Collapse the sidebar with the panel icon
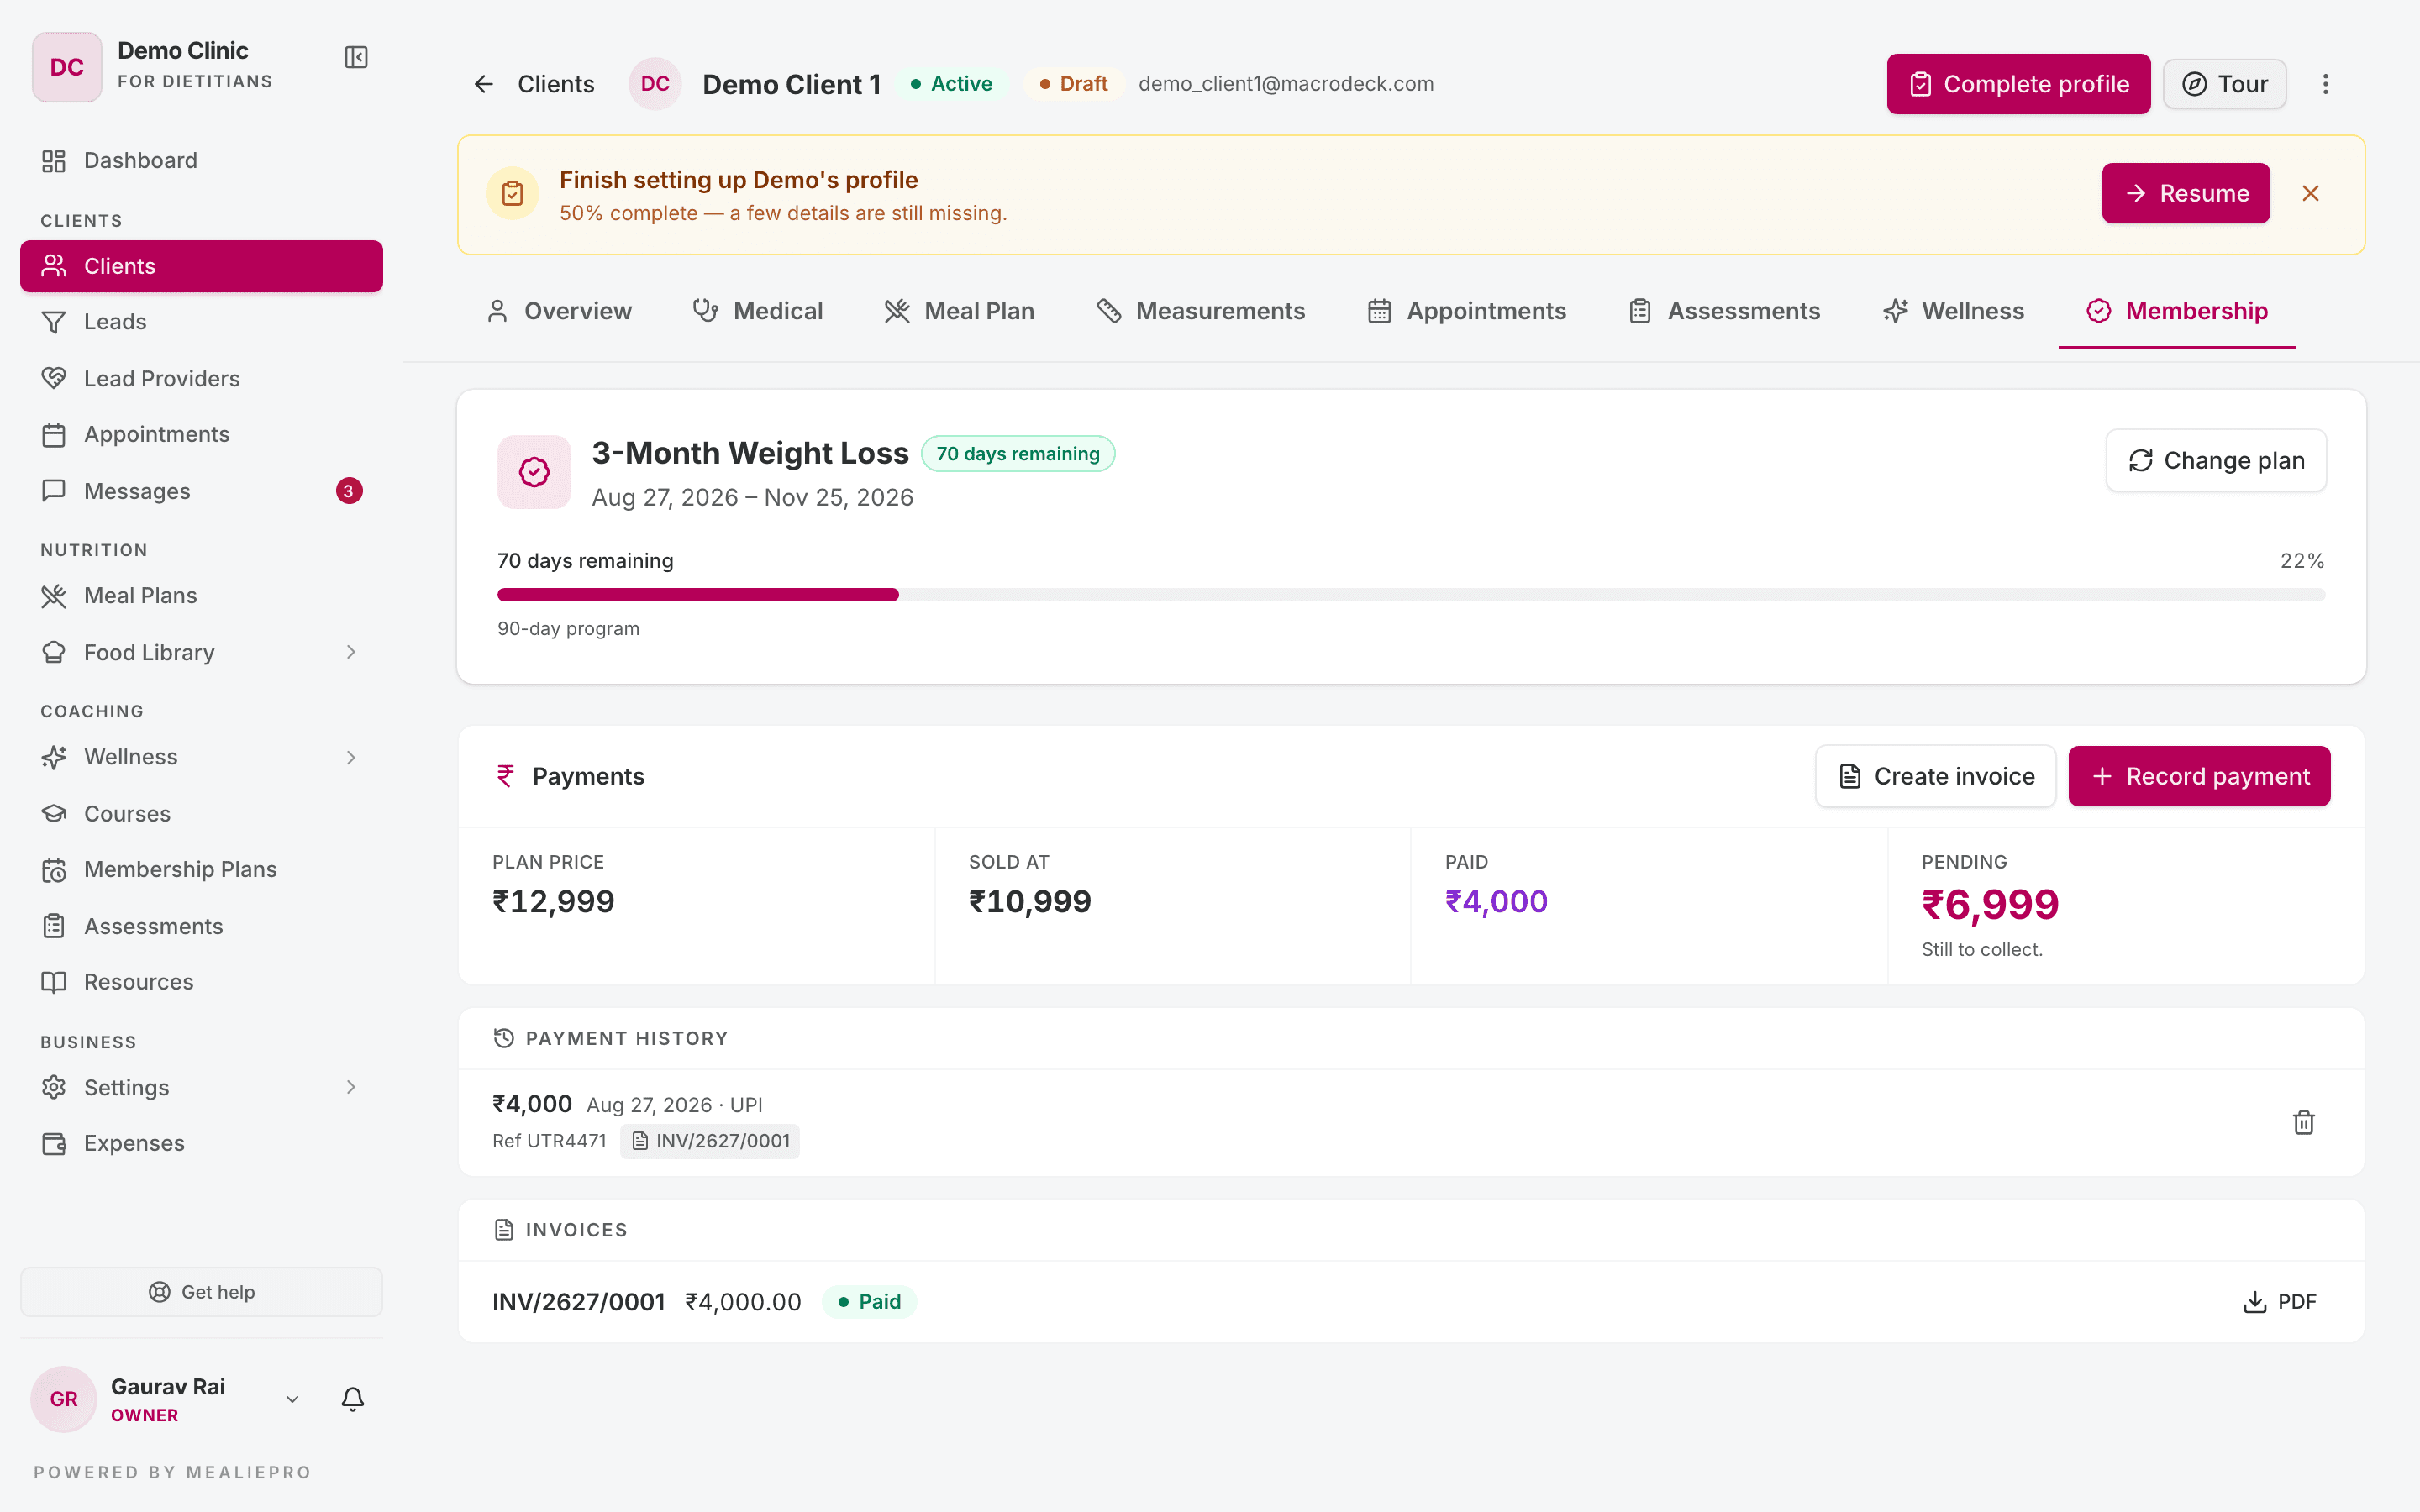Viewport: 2420px width, 1512px height. click(x=356, y=57)
